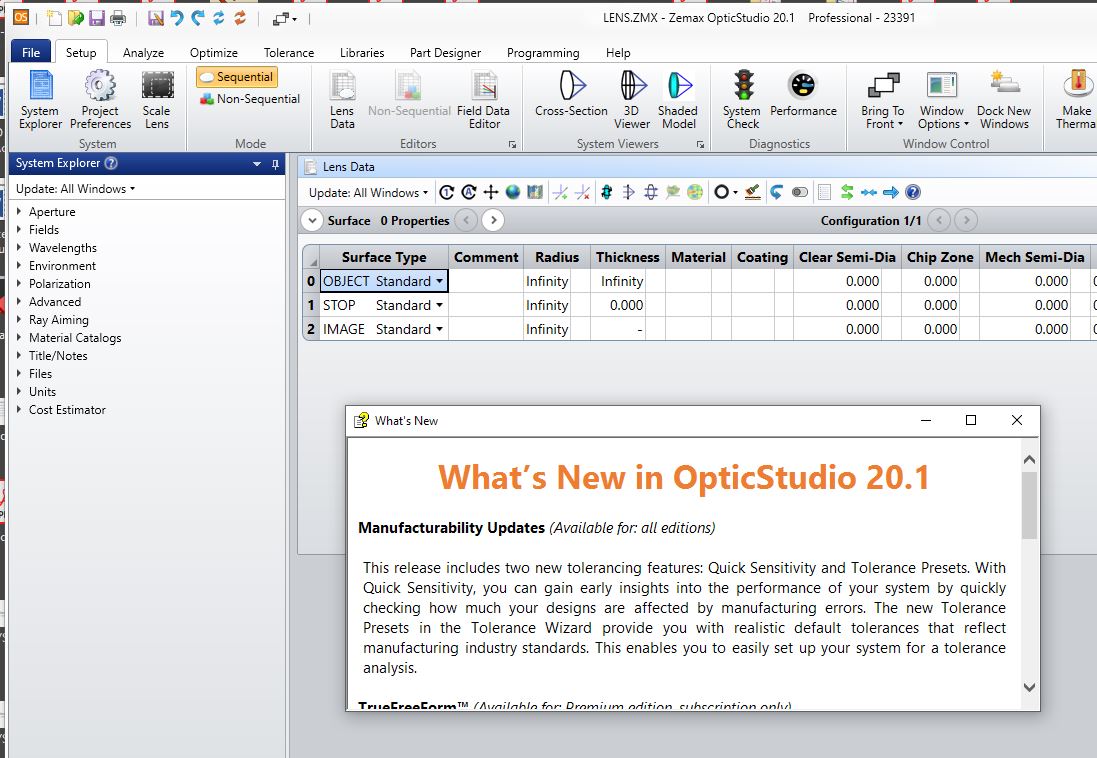
Task: Switch to the Part Designer tab
Action: pyautogui.click(x=446, y=52)
